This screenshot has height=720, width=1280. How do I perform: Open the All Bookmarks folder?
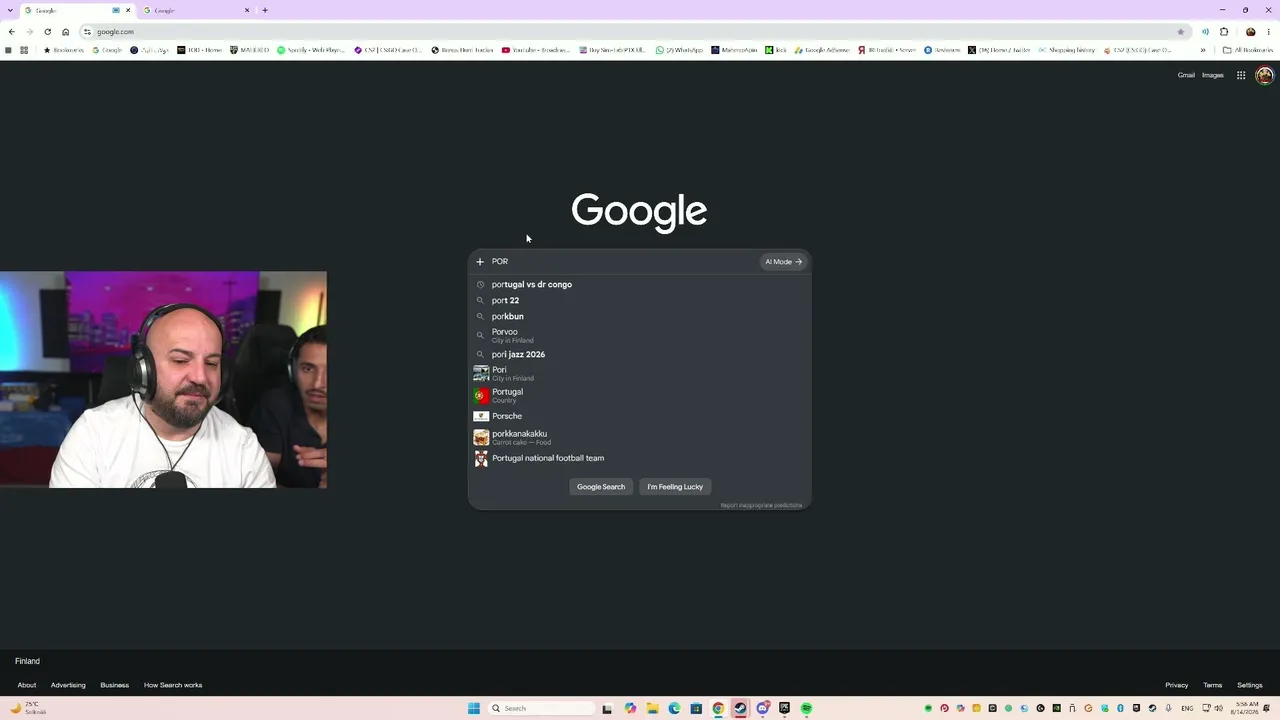[x=1247, y=50]
